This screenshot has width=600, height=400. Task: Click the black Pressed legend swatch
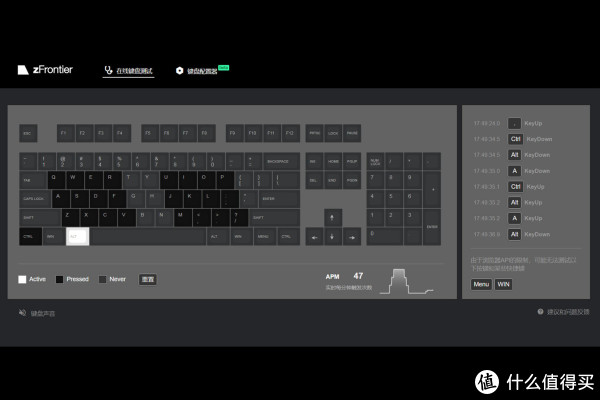pos(60,279)
